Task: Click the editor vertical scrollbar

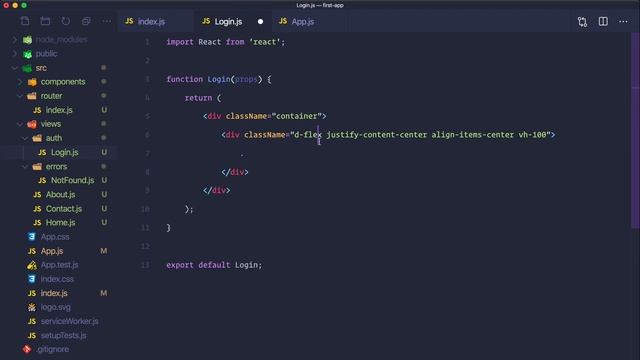Action: (x=635, y=131)
